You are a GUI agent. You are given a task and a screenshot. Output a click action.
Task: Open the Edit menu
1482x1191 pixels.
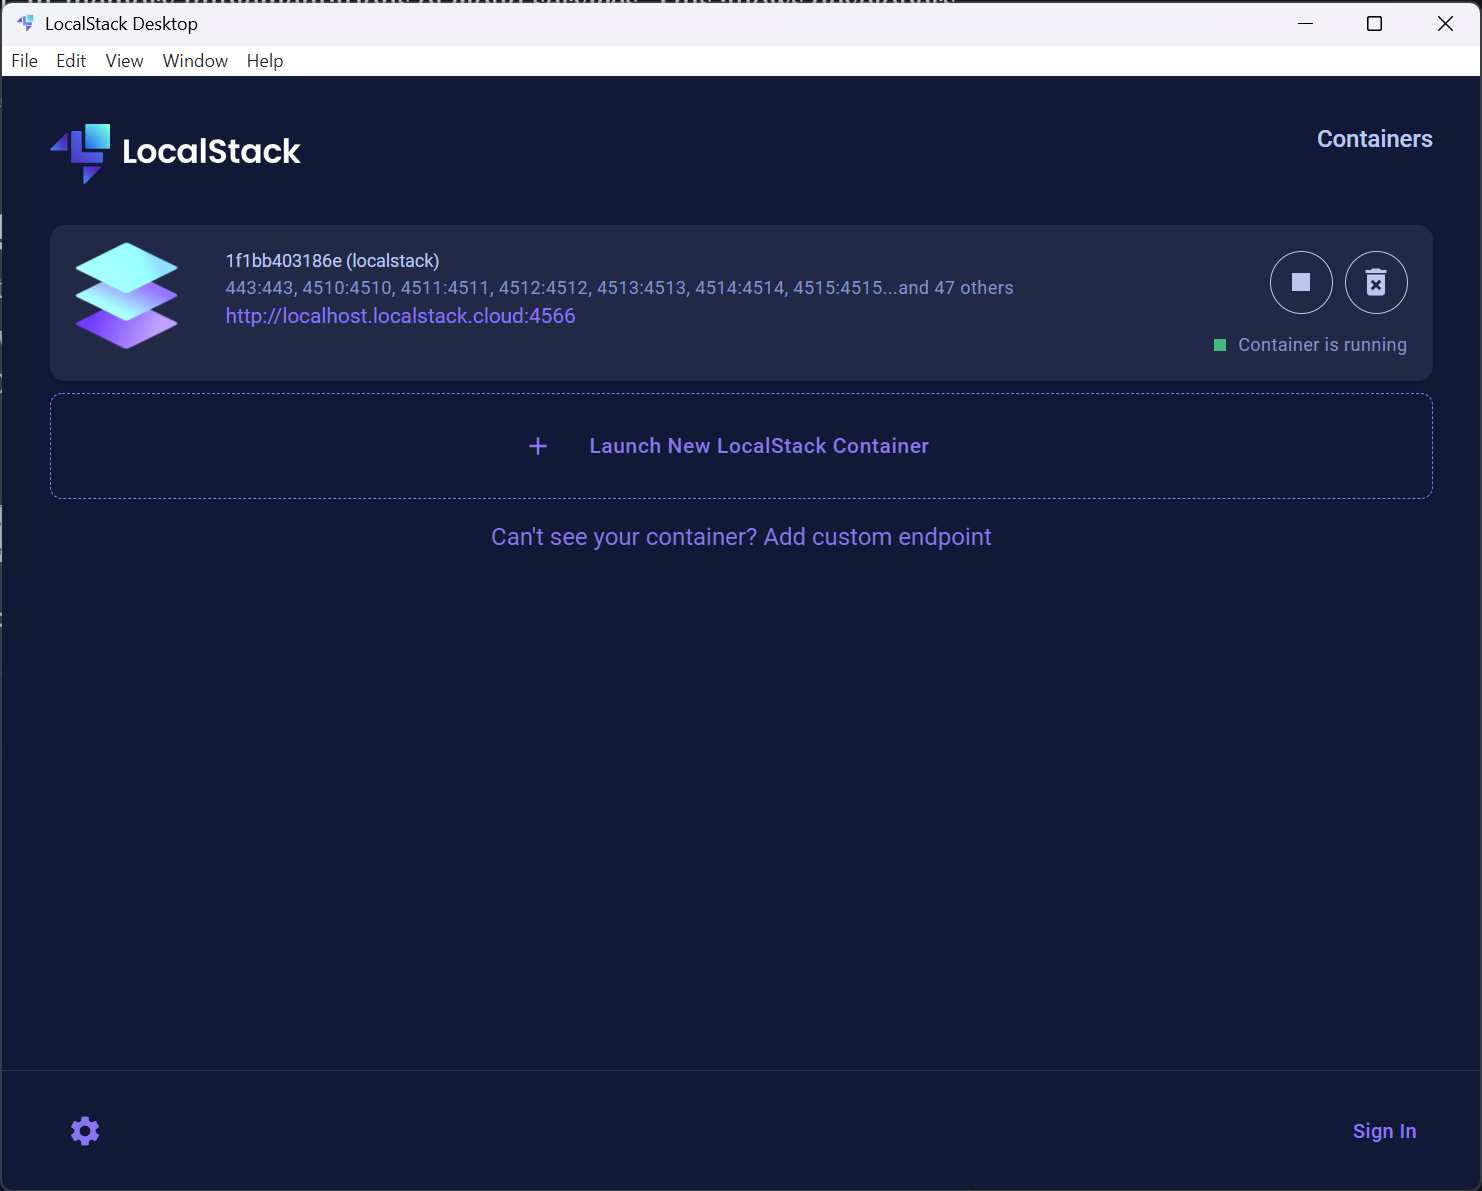click(x=71, y=61)
